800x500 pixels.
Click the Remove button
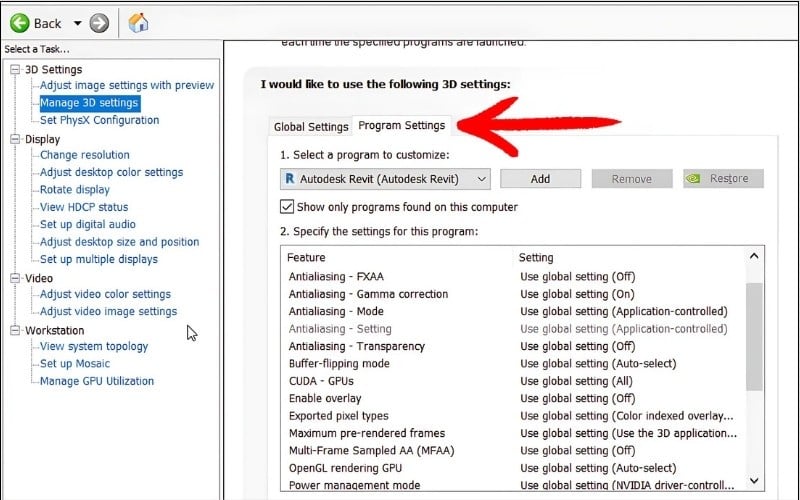[x=632, y=179]
